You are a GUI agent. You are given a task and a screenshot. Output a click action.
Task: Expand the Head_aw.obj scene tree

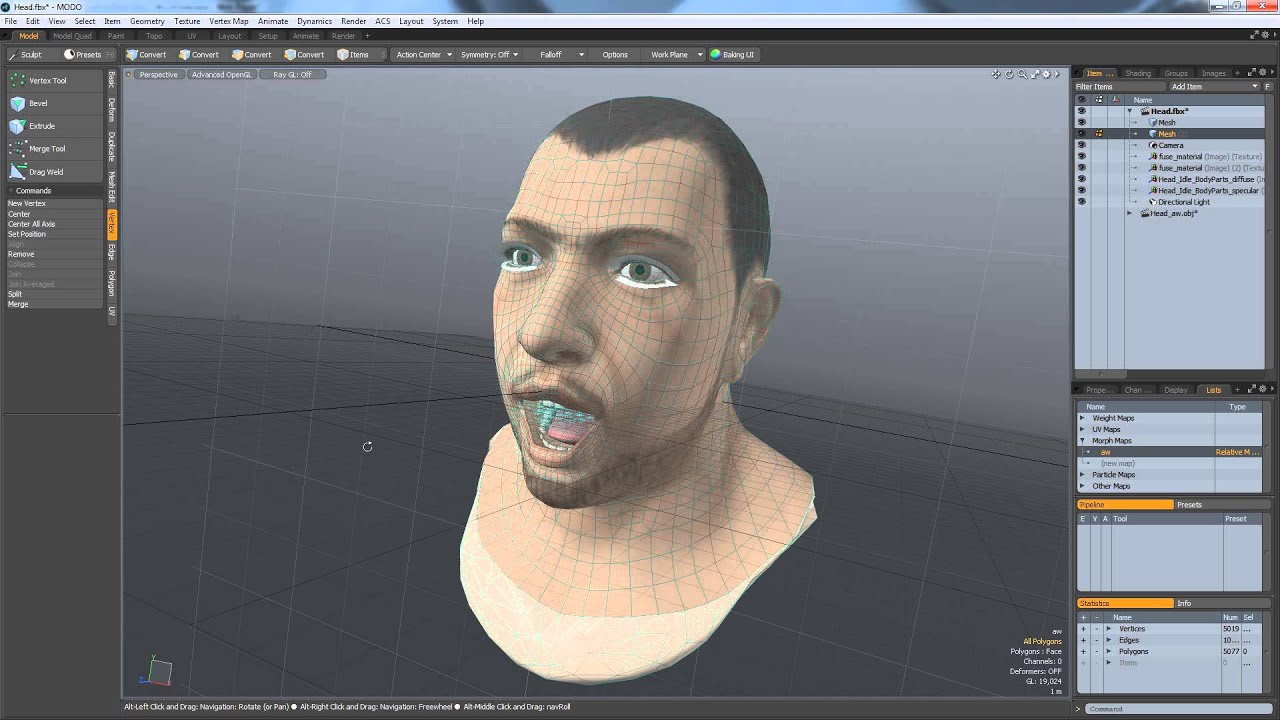tap(1130, 213)
